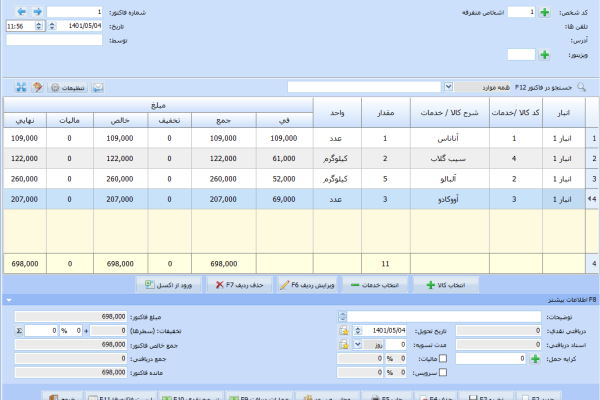Click the توضیحات description field
This screenshot has width=600, height=400.
444,316
